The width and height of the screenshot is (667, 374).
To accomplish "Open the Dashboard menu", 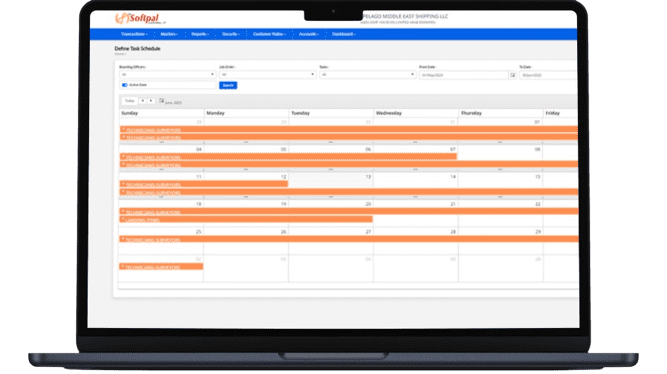I will click(344, 34).
